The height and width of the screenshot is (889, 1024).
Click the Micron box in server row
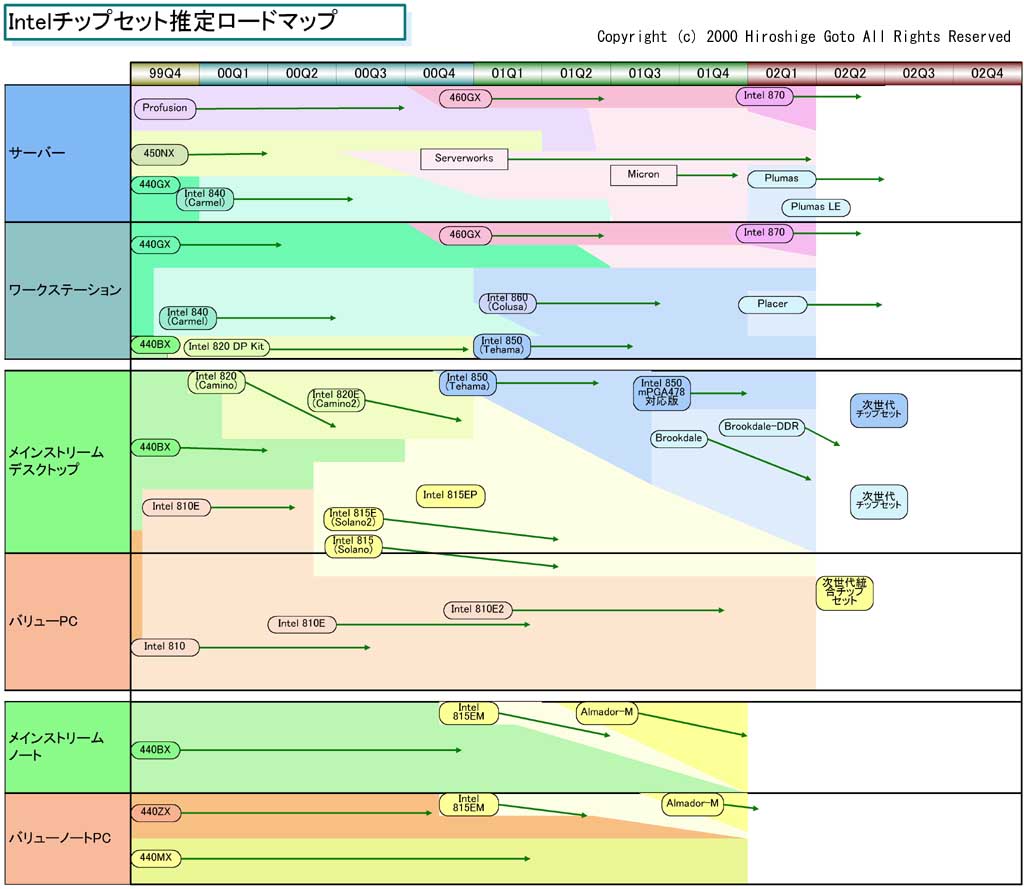pyautogui.click(x=643, y=174)
